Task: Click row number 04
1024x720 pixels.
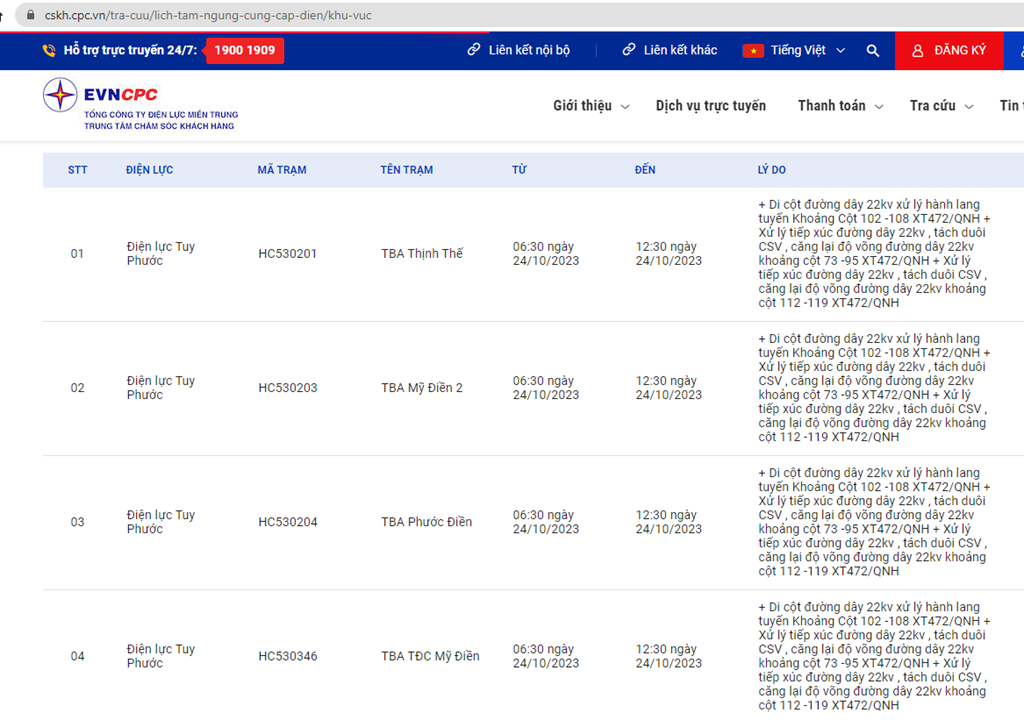Action: (77, 656)
